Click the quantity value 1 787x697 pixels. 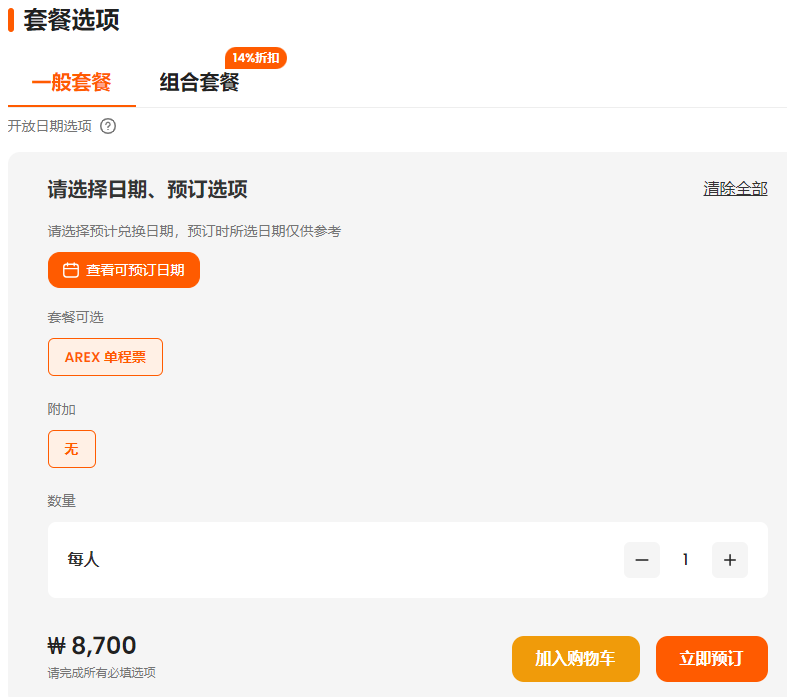coord(686,560)
